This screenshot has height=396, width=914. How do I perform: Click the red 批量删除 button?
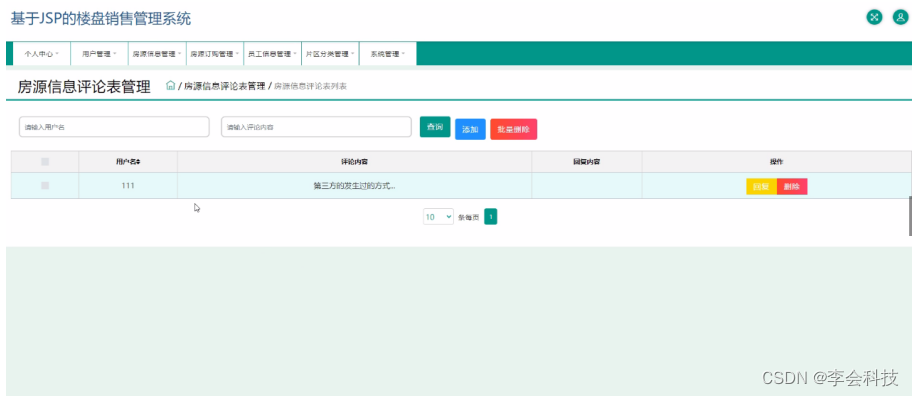coord(514,129)
